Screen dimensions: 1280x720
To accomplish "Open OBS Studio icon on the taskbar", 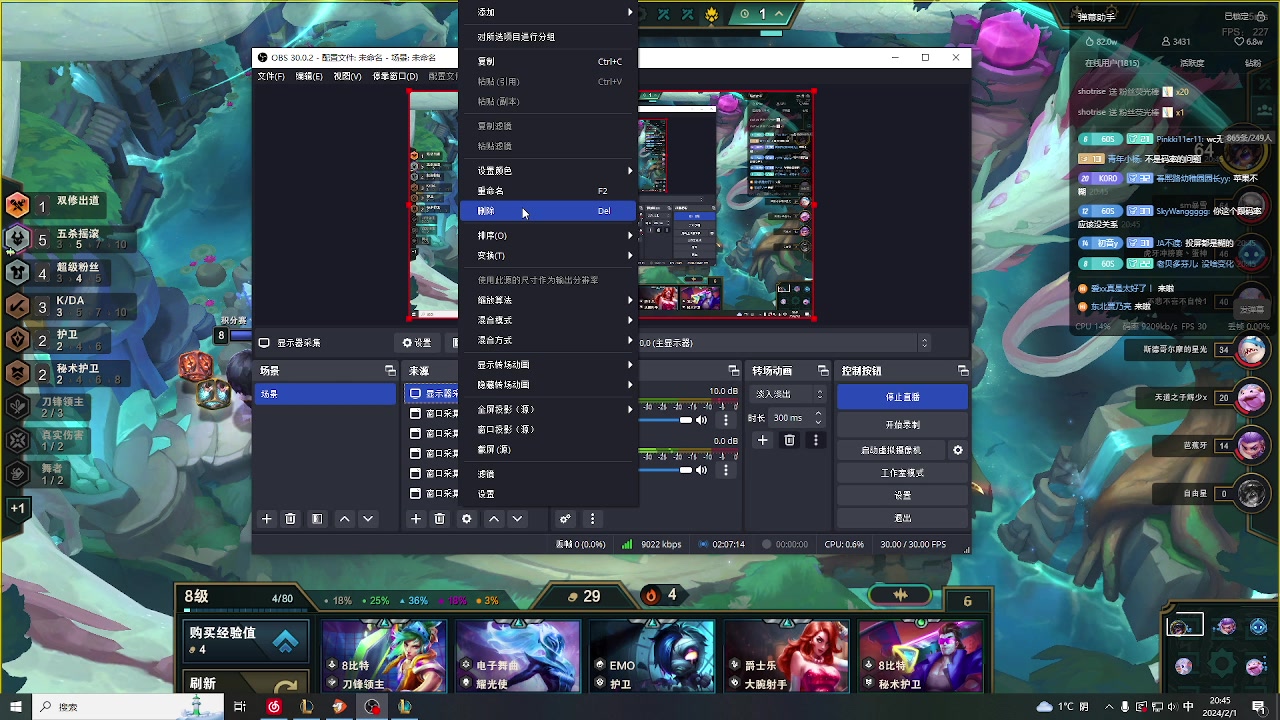I will point(372,707).
